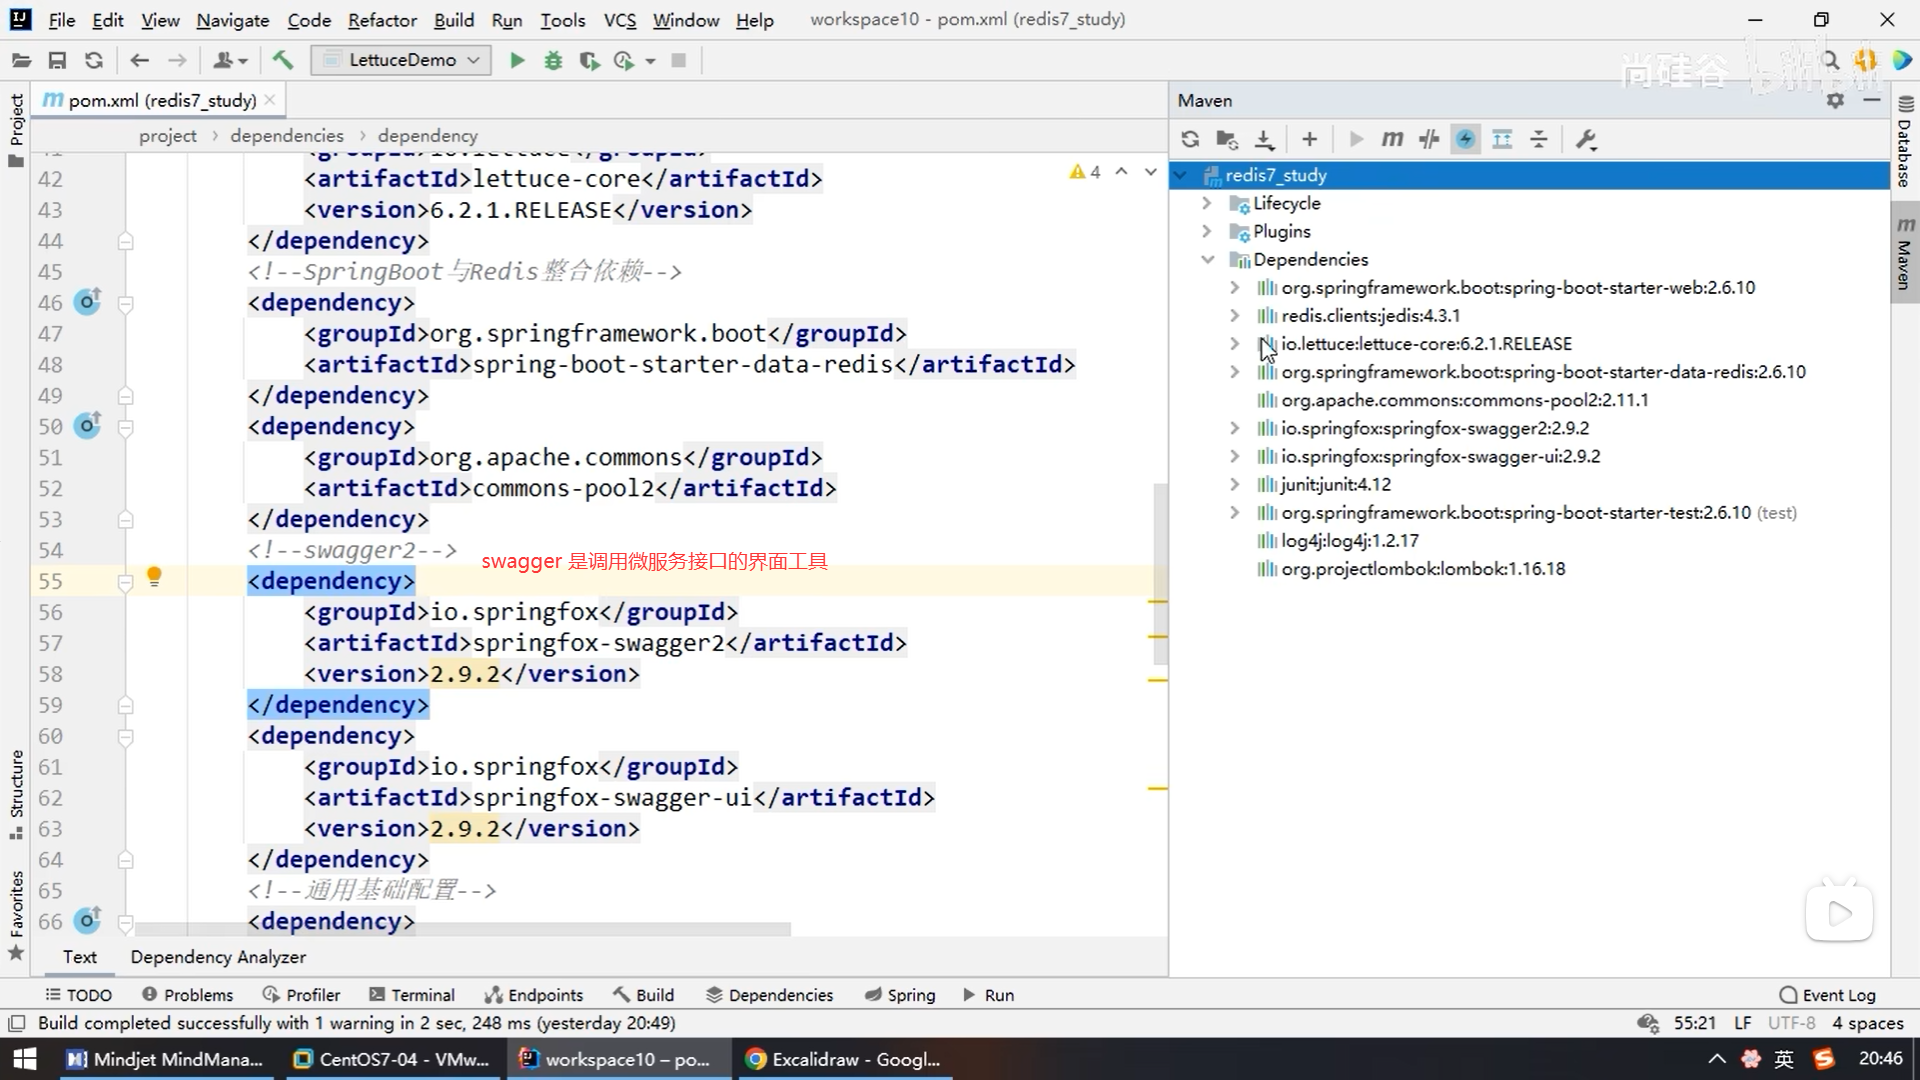The height and width of the screenshot is (1080, 1920).
Task: Click Download Sources and Documentation icon
Action: (1264, 140)
